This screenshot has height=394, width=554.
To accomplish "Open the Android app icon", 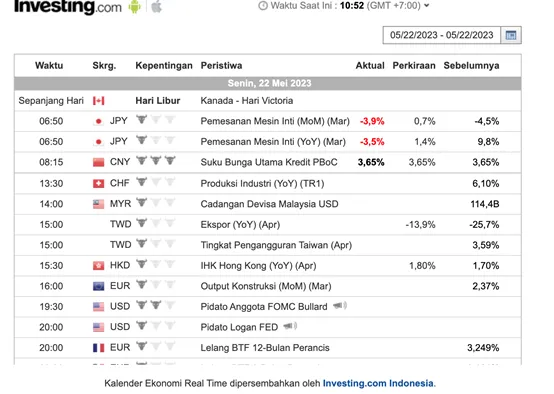I will [134, 6].
